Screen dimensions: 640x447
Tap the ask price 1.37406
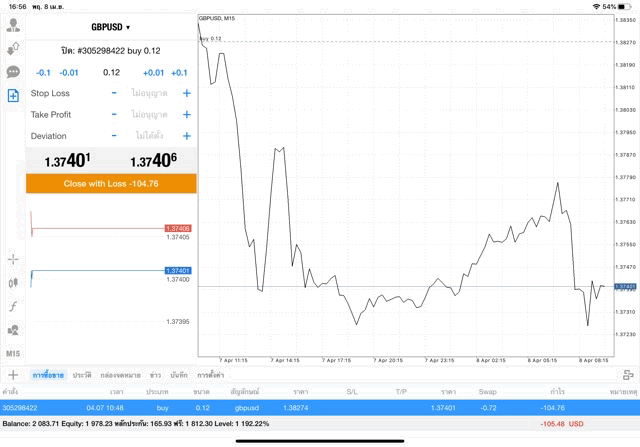153,160
